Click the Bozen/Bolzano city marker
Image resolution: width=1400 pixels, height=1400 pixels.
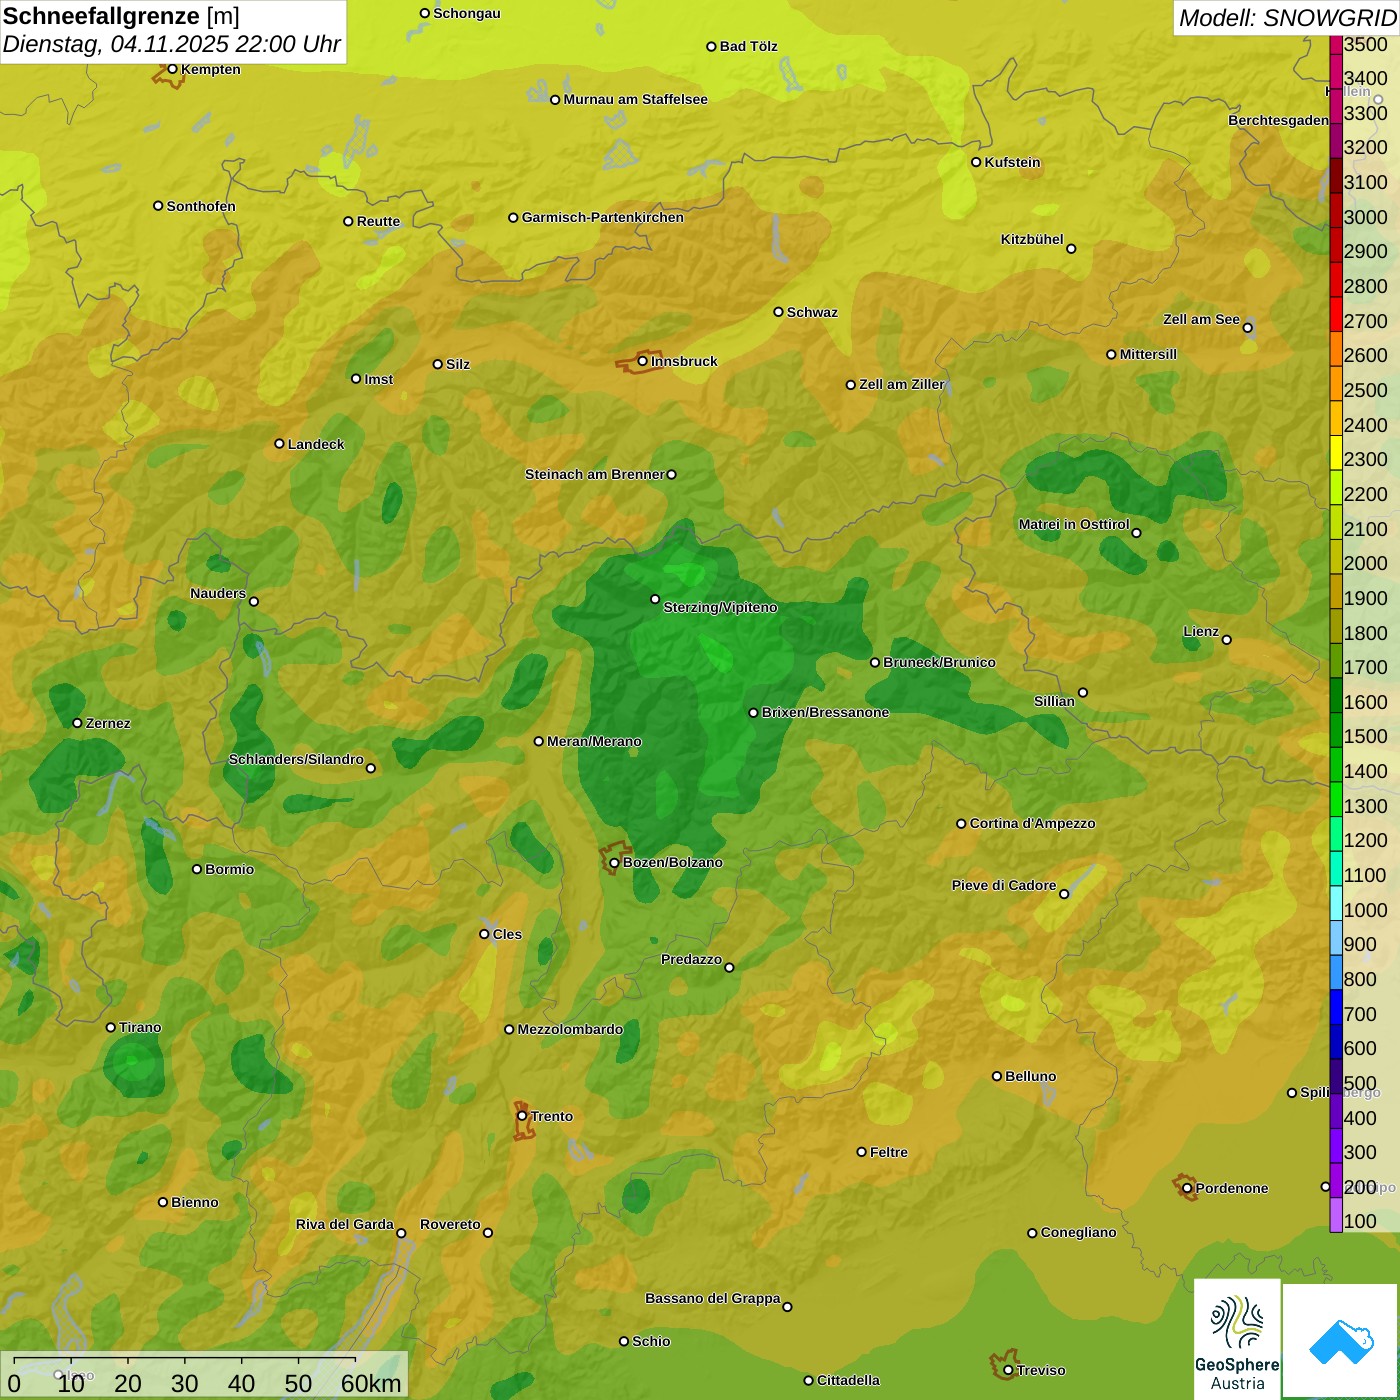pos(614,862)
